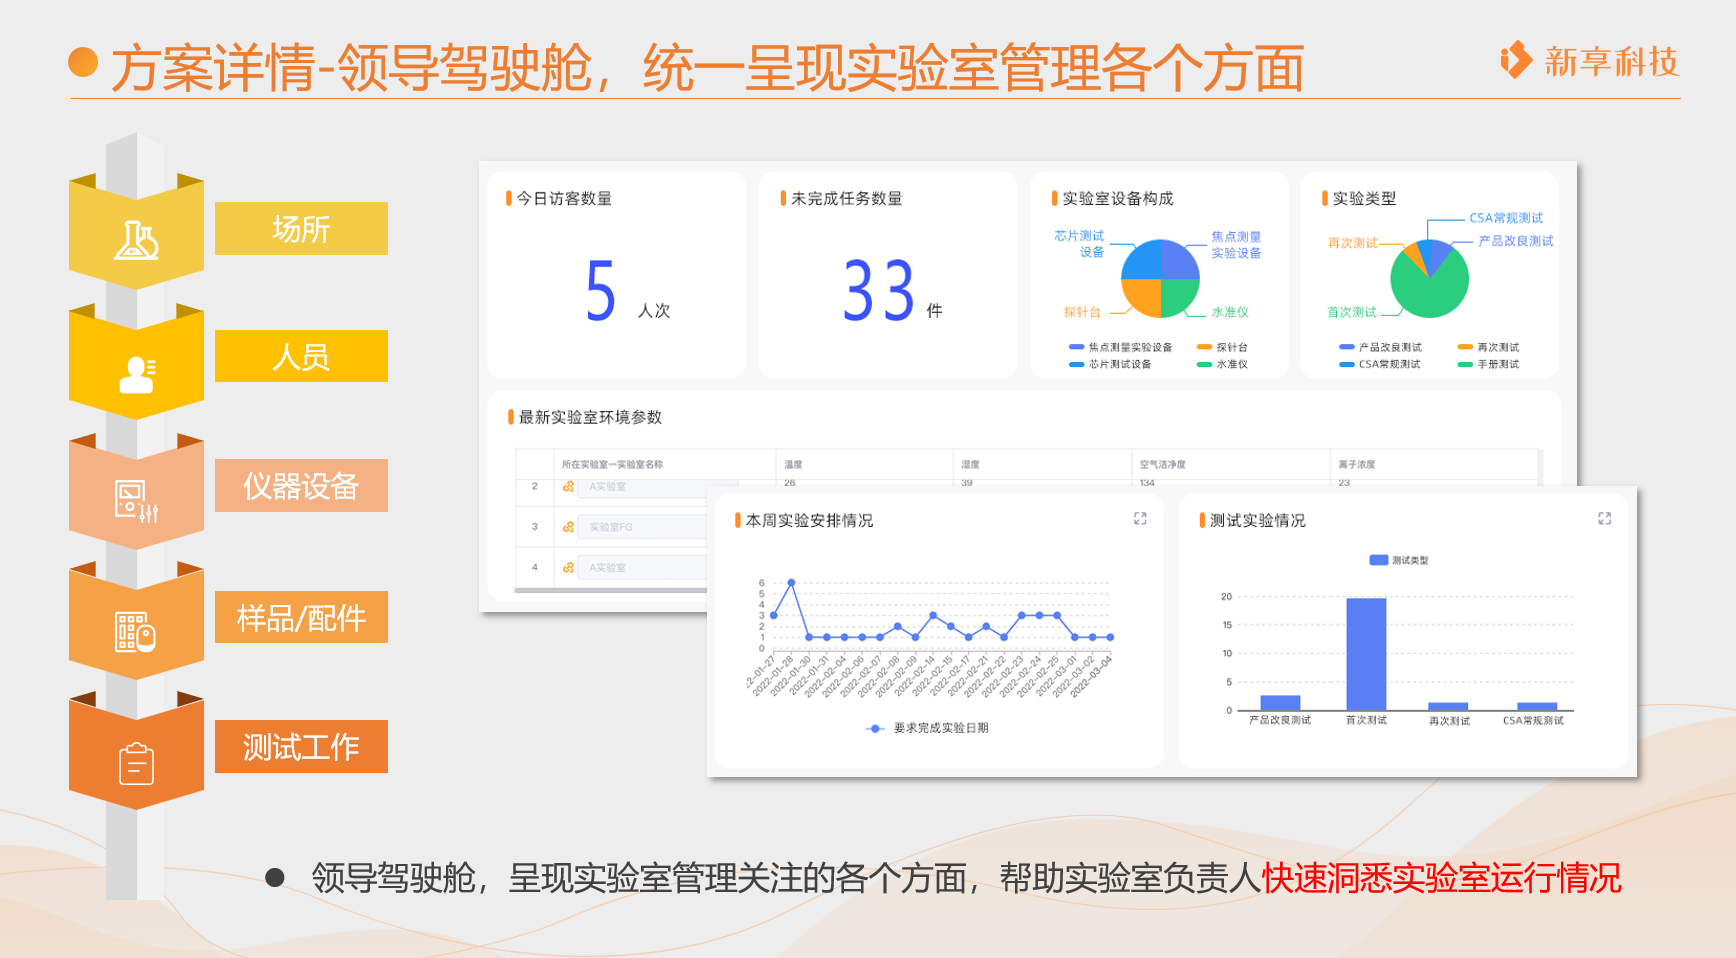Click the horizontal scrollbar under the environment table
The height and width of the screenshot is (958, 1736).
click(611, 591)
